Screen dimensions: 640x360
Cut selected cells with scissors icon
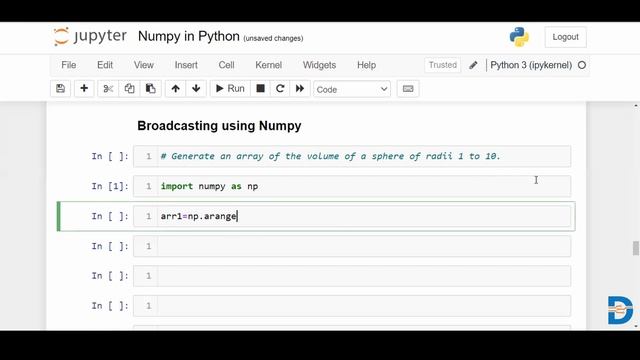pyautogui.click(x=108, y=89)
